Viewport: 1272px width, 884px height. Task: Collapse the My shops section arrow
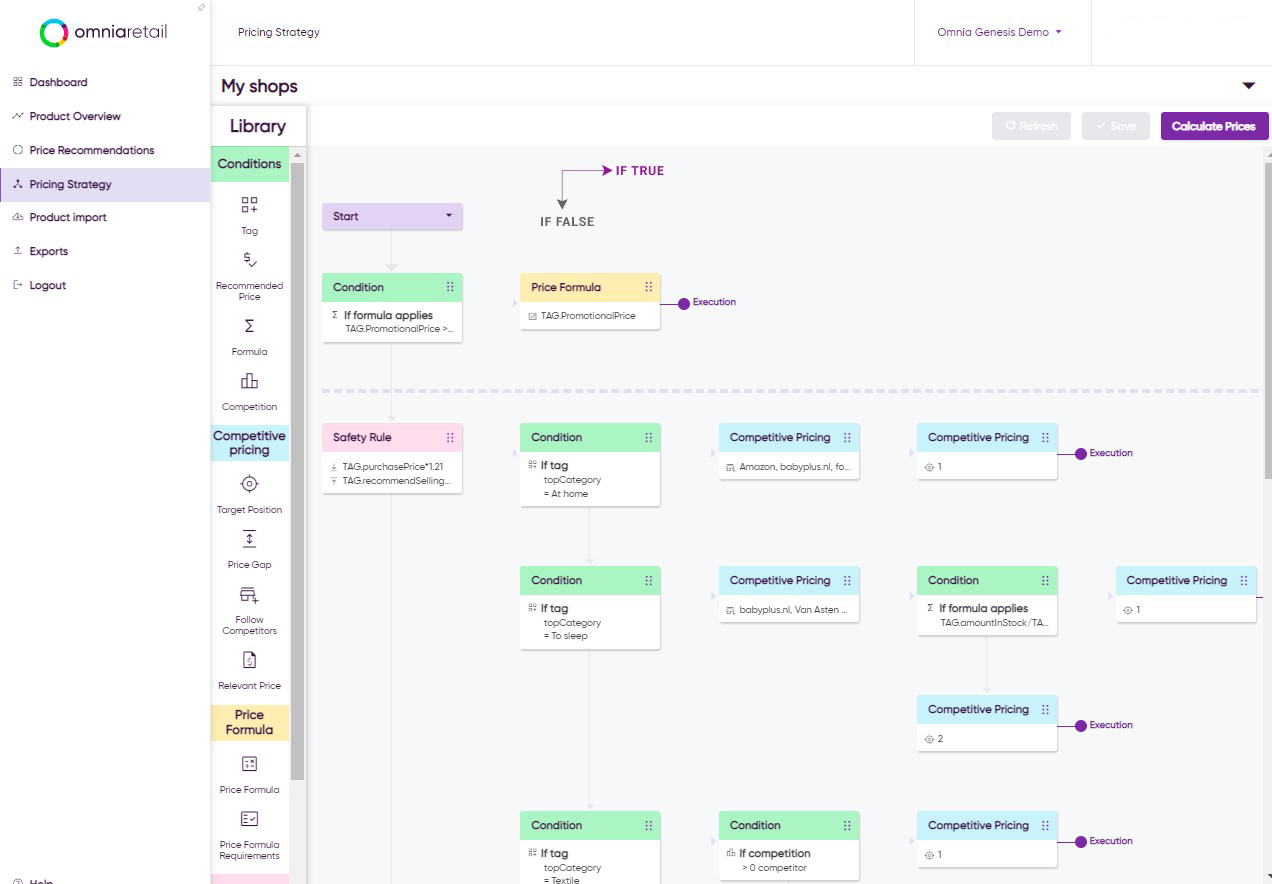coord(1248,86)
